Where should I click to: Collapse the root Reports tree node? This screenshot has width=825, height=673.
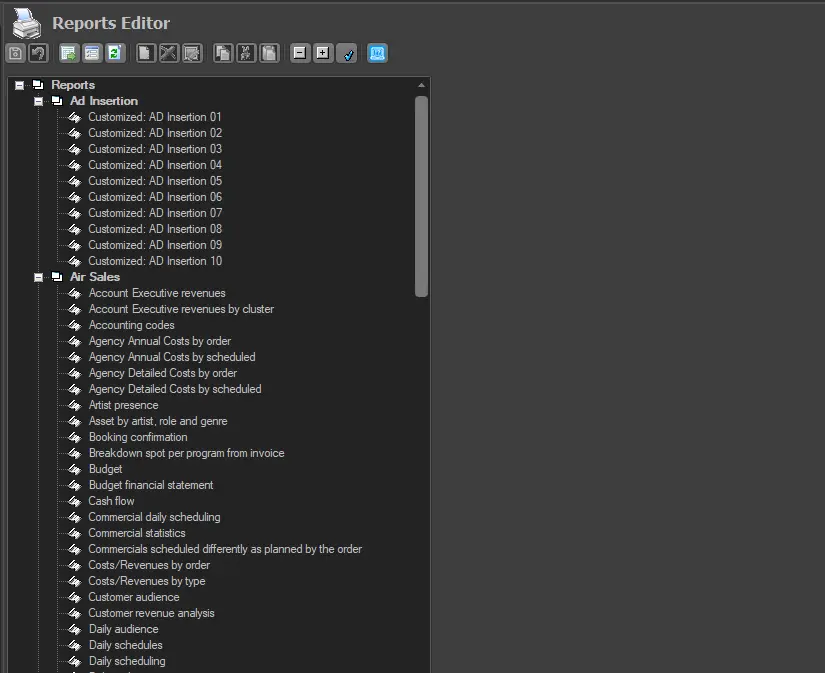coord(20,85)
